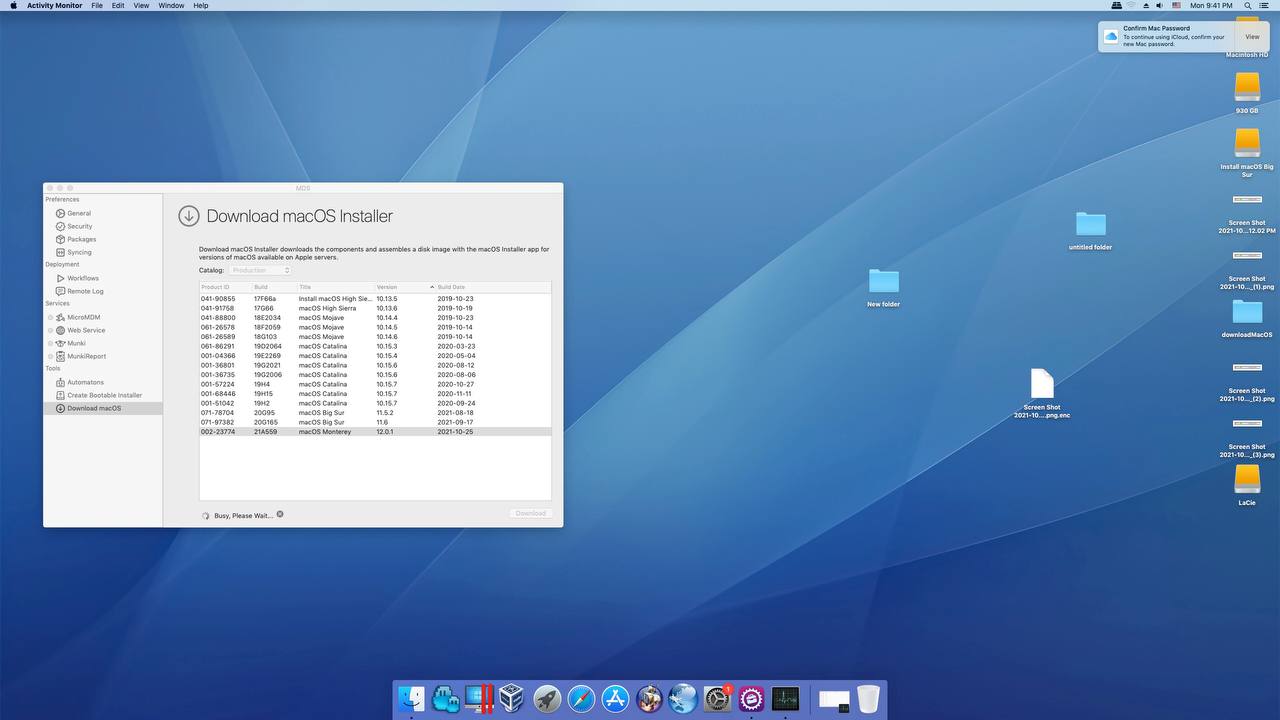
Task: Select downloadMacOS folder on desktop
Action: click(x=1247, y=319)
